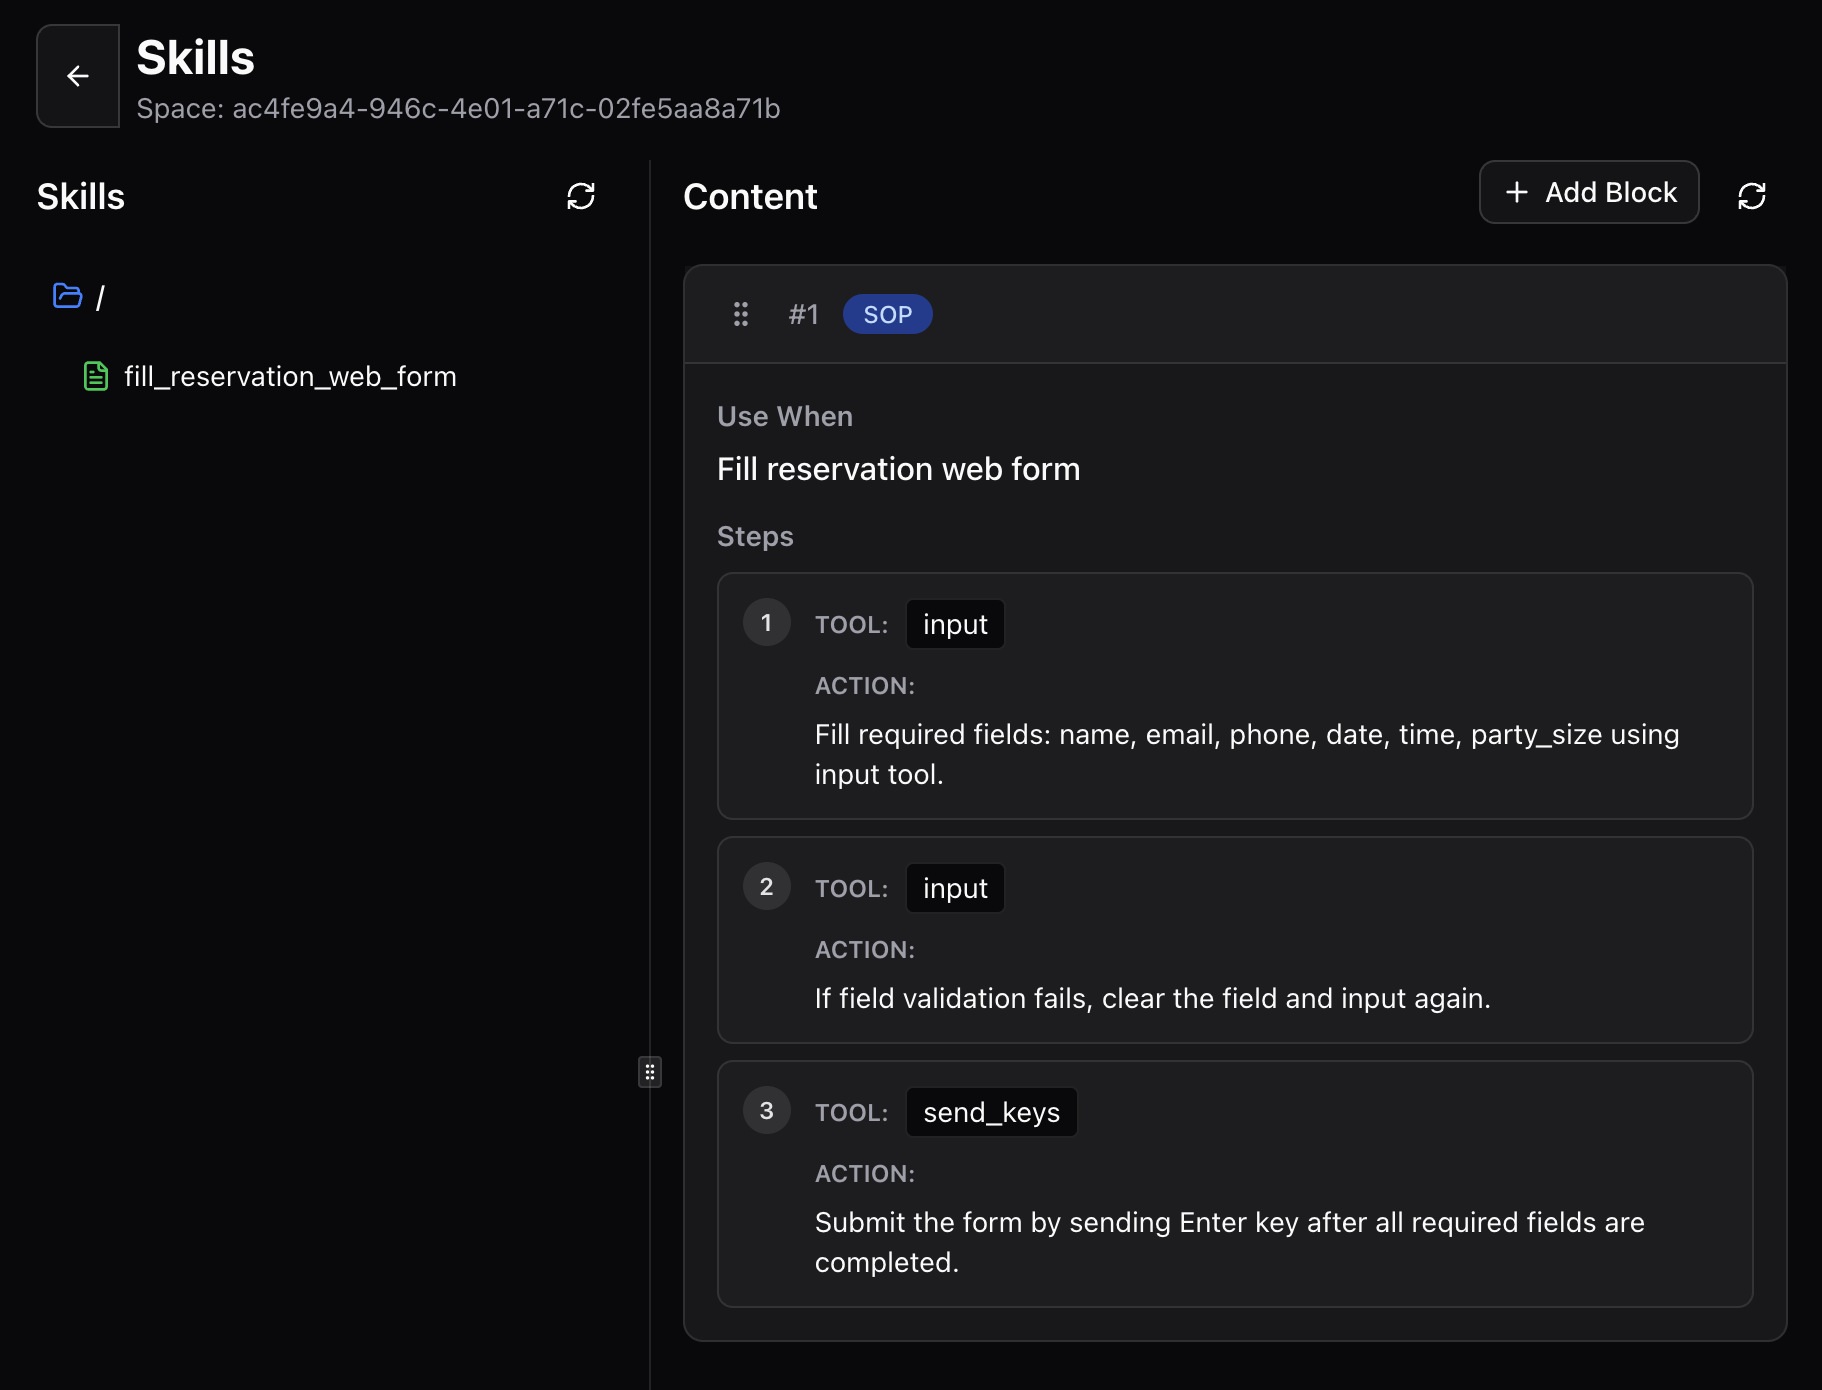Click the back arrow to leave Skills

click(x=78, y=76)
